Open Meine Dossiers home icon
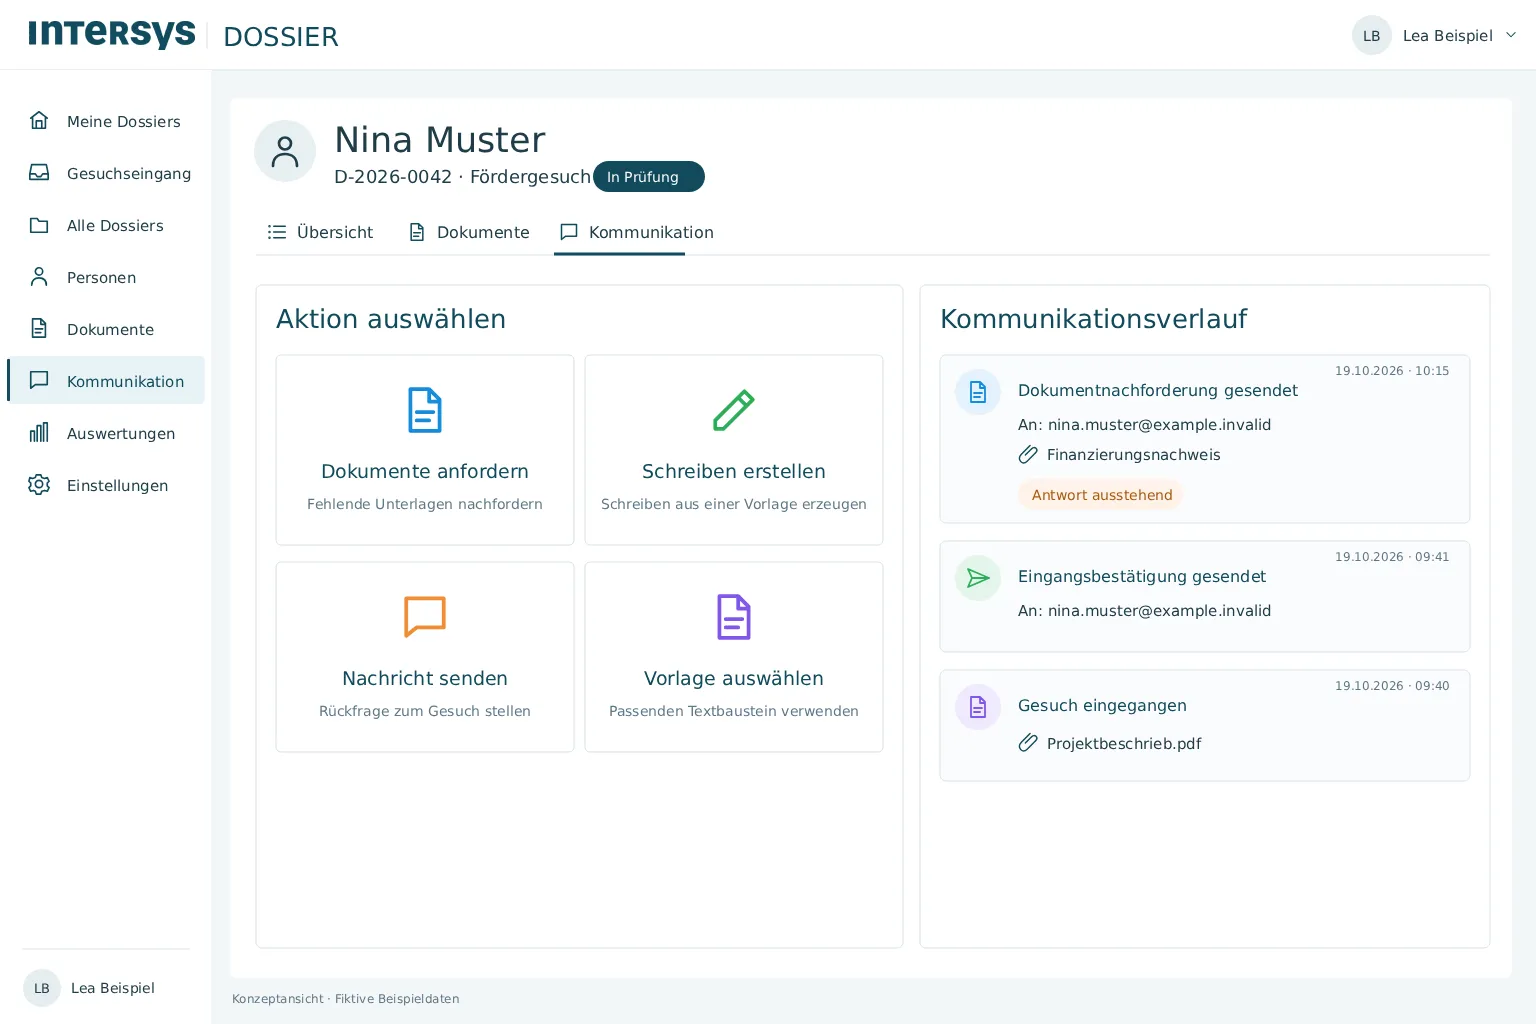This screenshot has width=1536, height=1024. pos(39,121)
